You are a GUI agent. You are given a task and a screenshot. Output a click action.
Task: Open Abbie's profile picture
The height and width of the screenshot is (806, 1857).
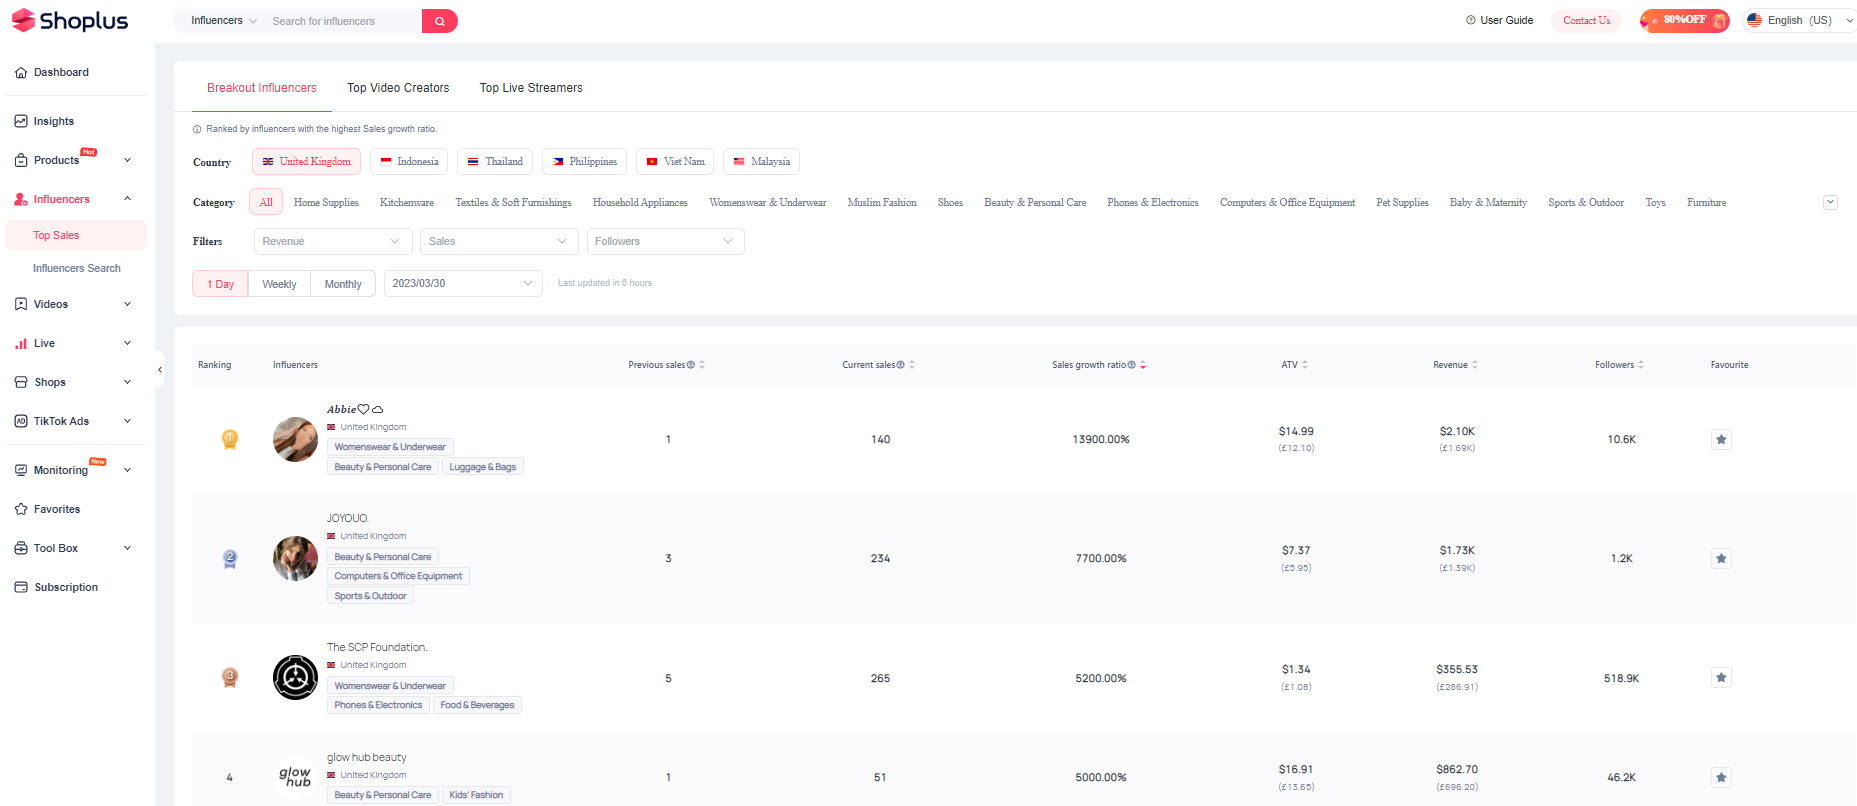coord(295,439)
